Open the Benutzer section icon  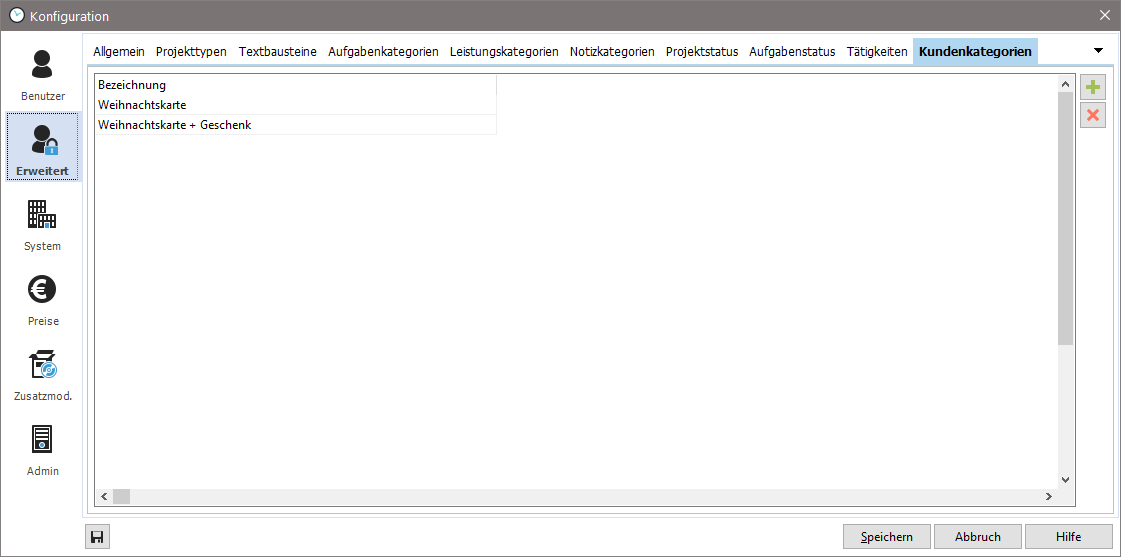(x=42, y=65)
